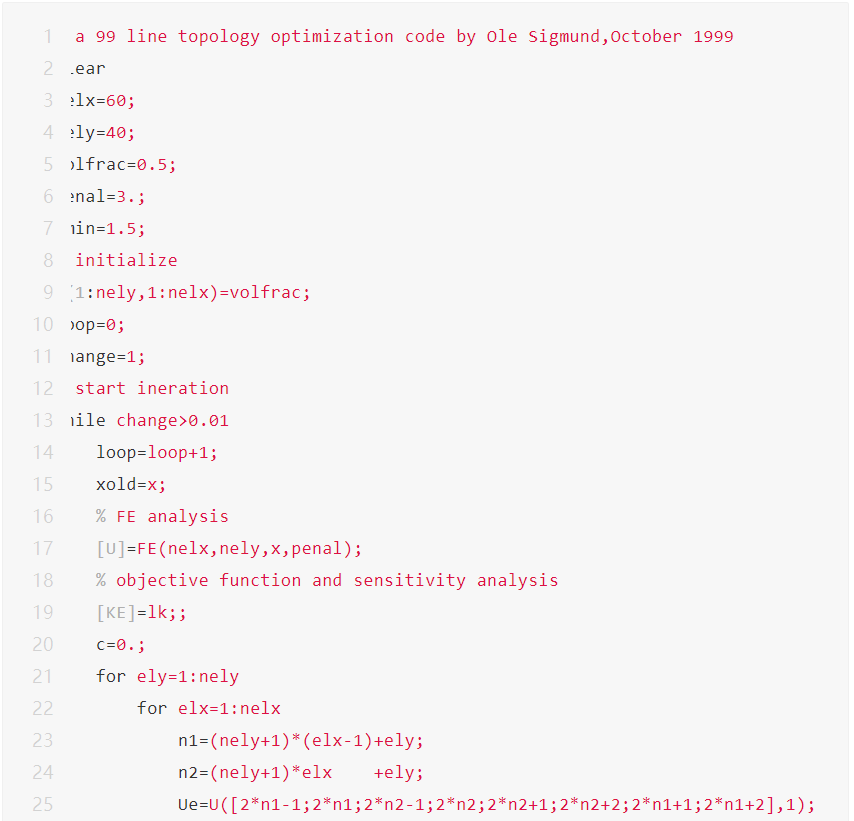
Task: Click the '% FE analysis' comment
Action: 162,517
